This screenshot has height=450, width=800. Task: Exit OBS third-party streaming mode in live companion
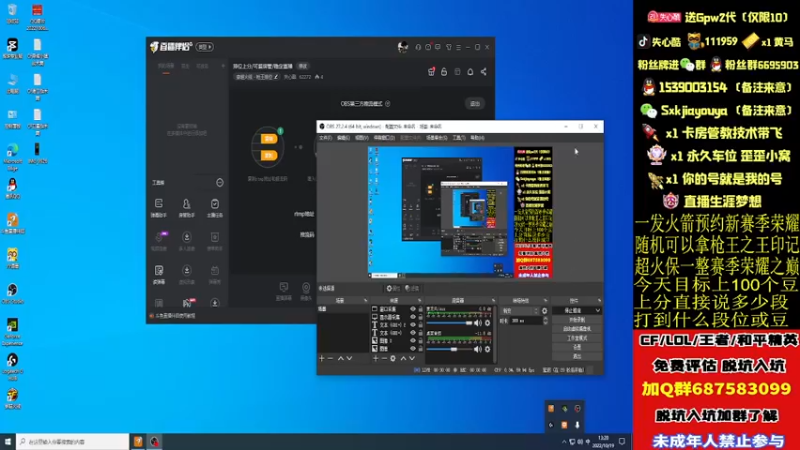point(475,104)
